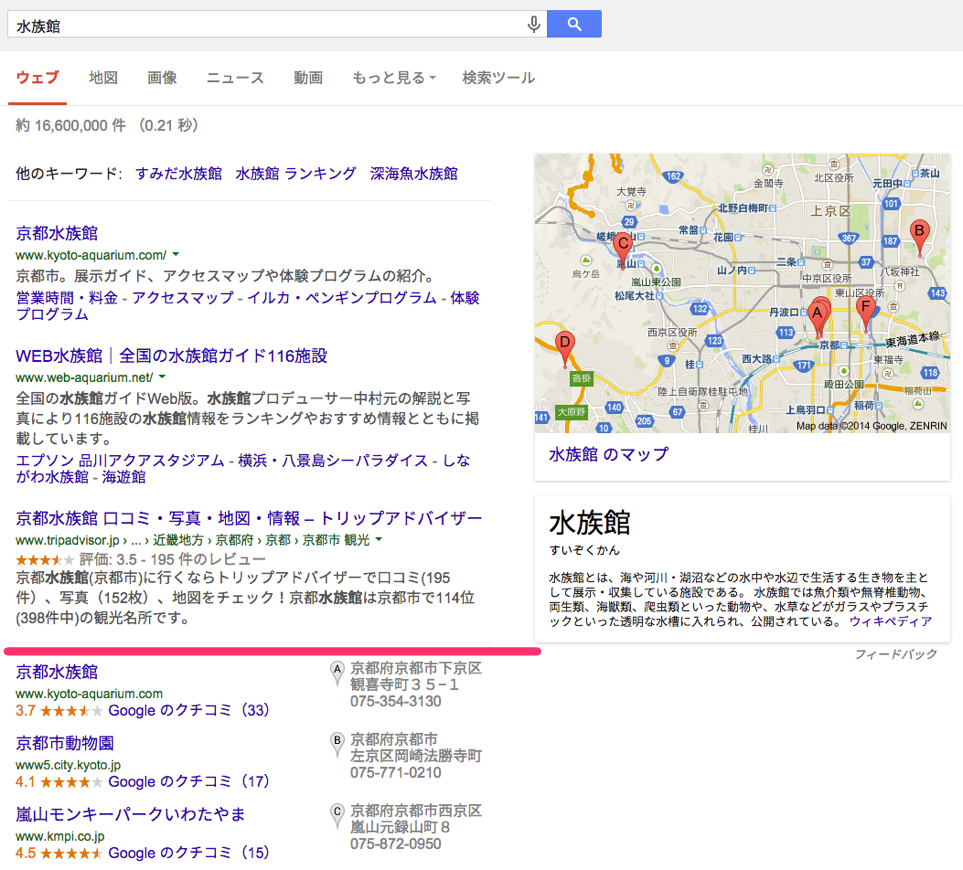Click phone number 075-771-0210
Screen dimensions: 963x870
396,772
